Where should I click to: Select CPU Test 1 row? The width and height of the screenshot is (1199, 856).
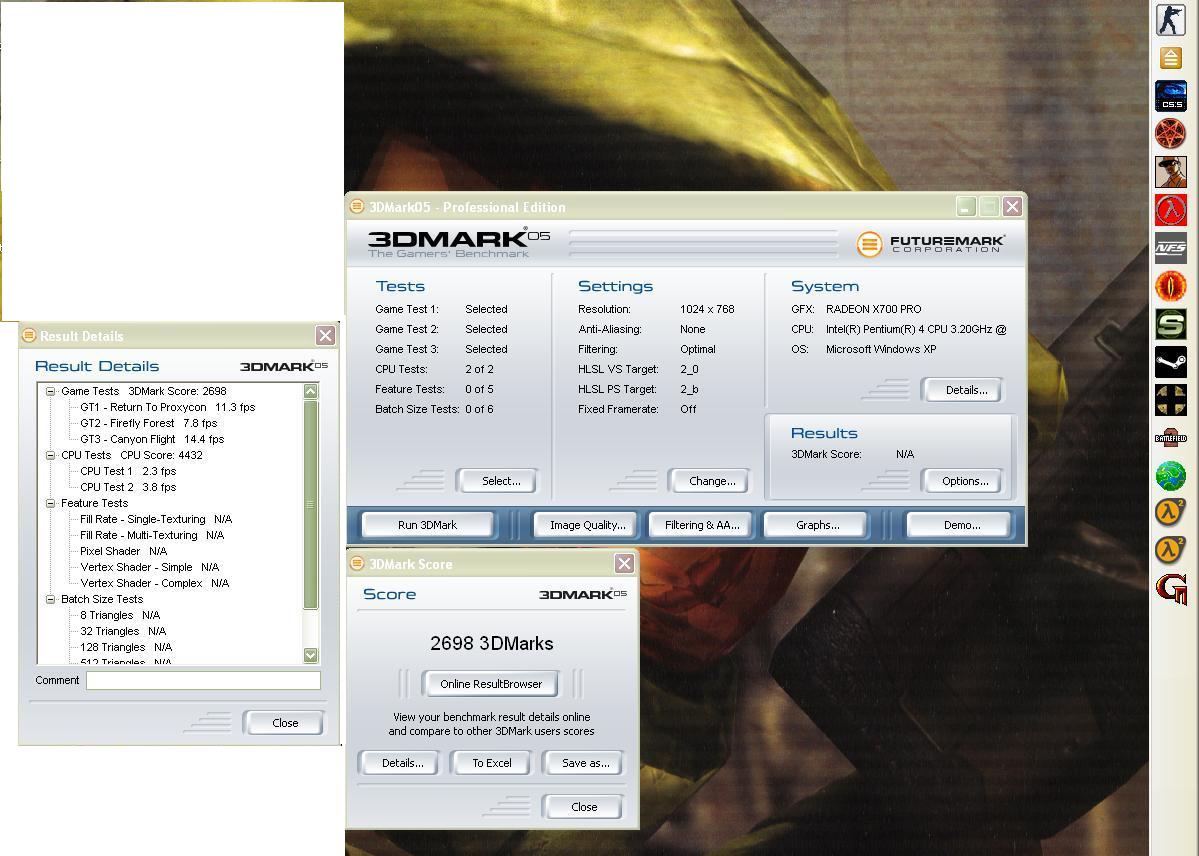point(128,471)
